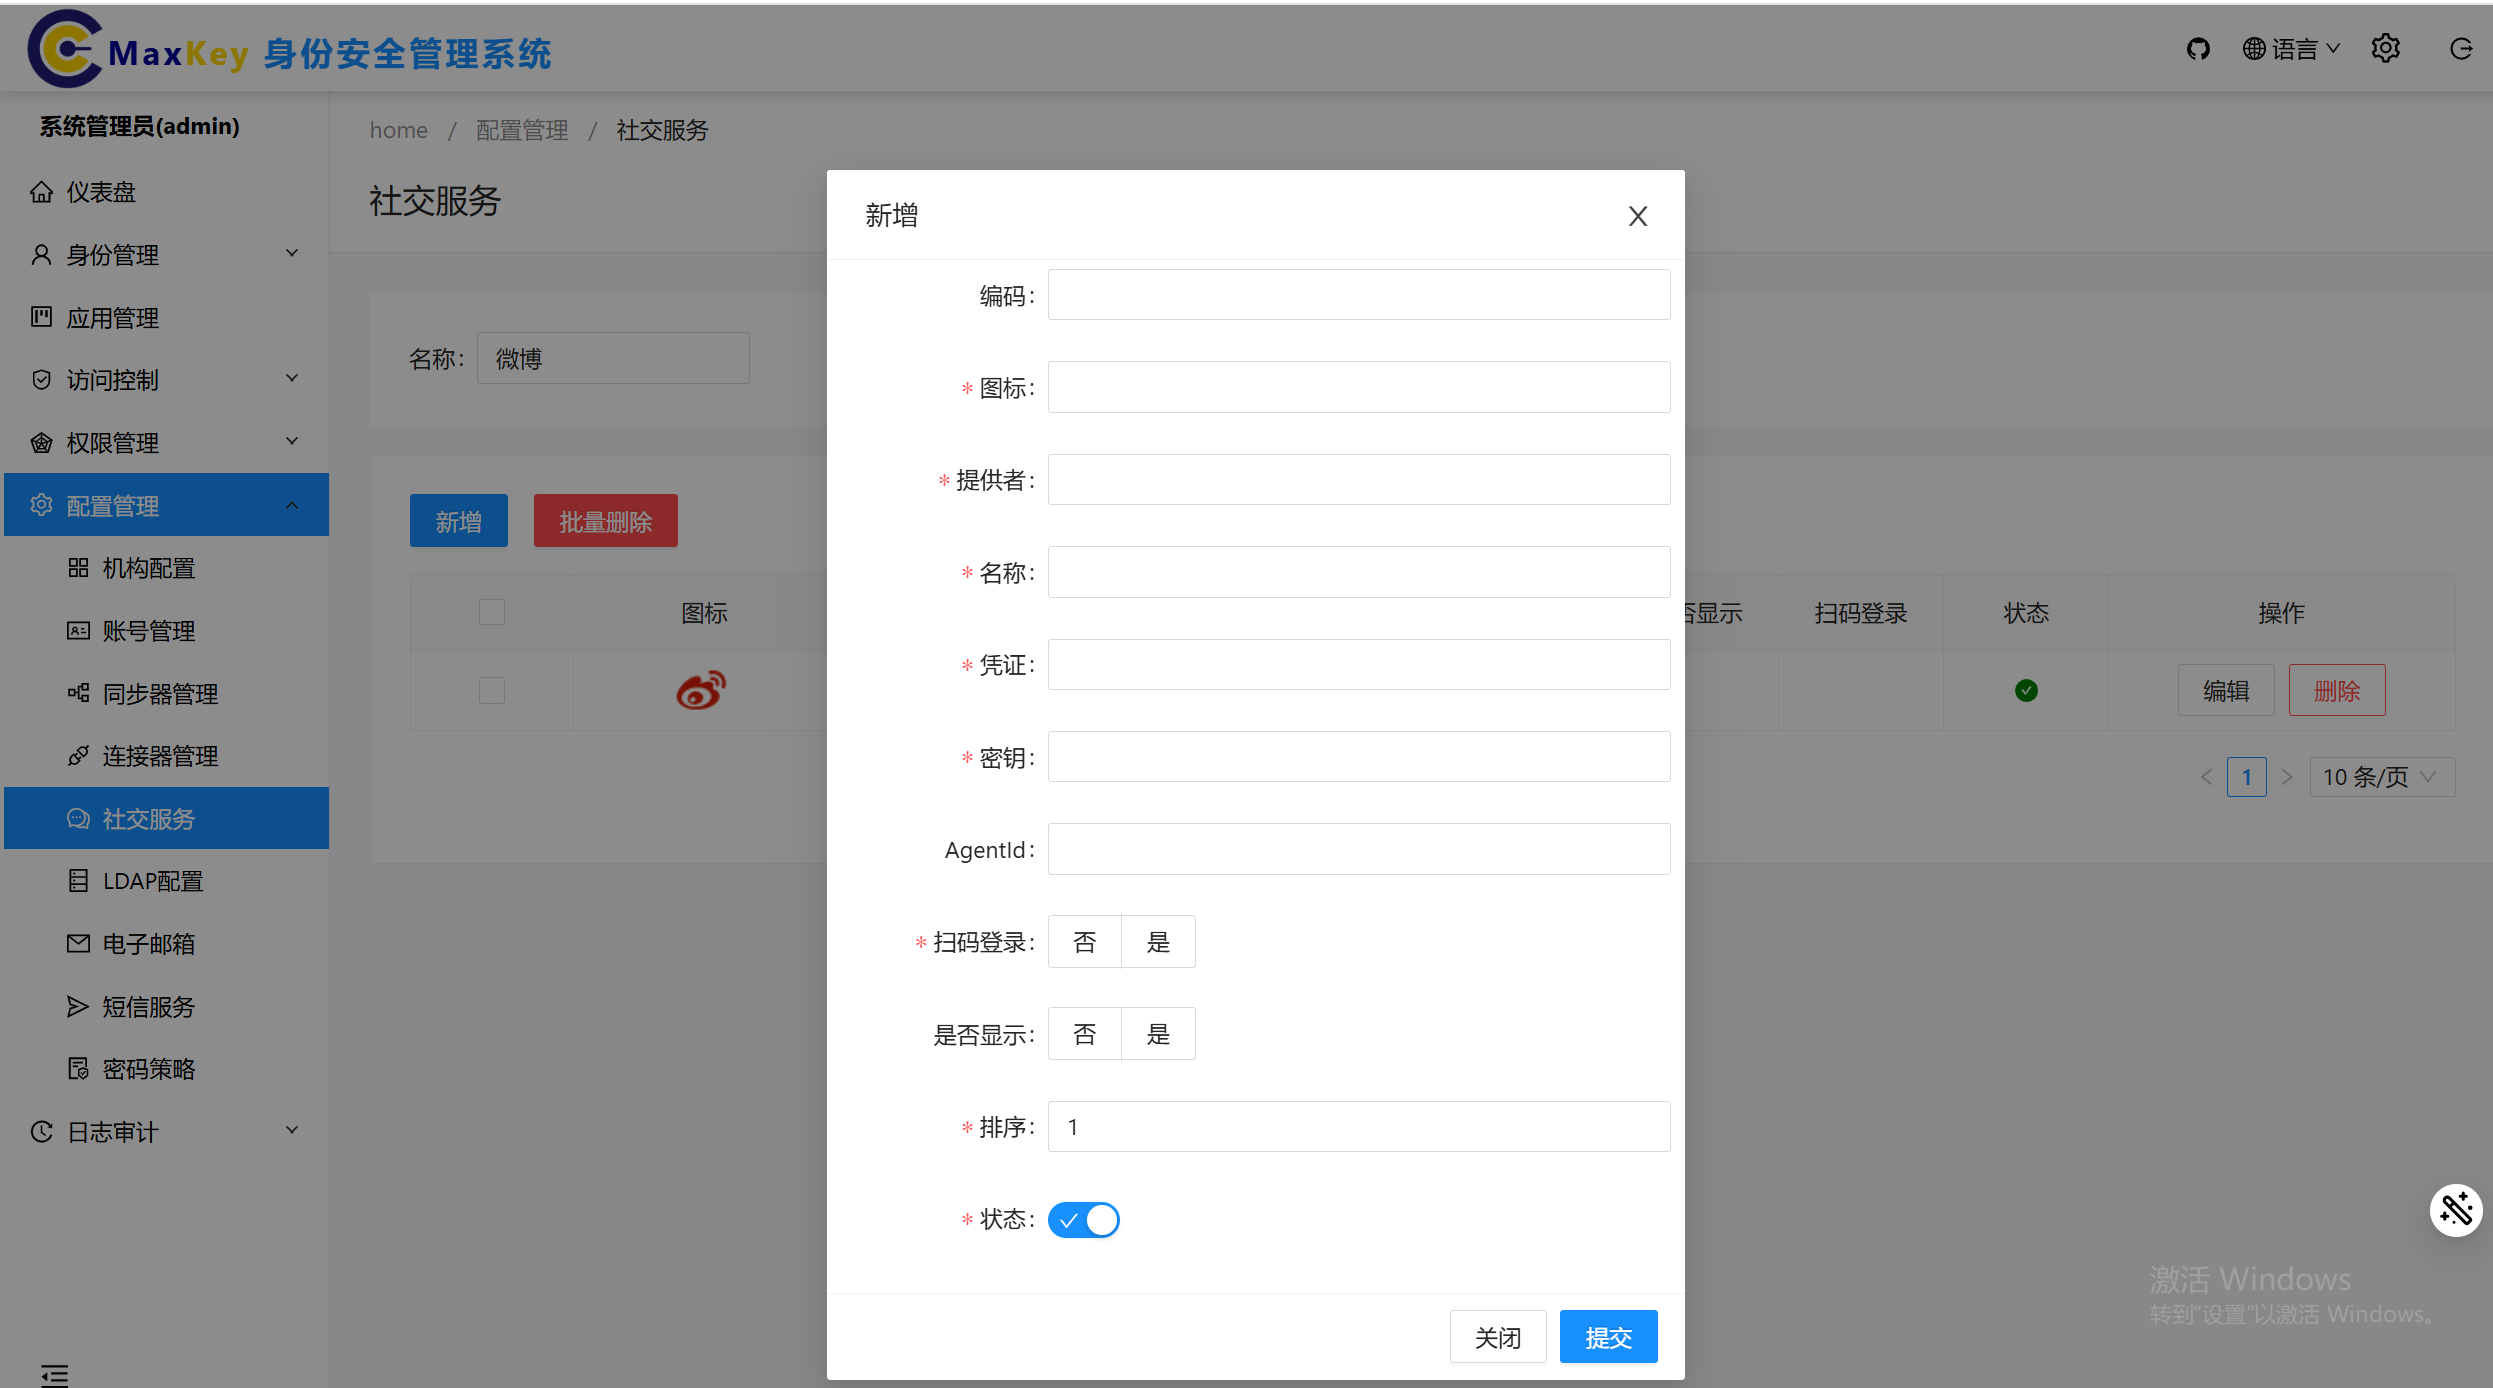Click the sidebar collapse icon at bottom left

pos(55,1375)
